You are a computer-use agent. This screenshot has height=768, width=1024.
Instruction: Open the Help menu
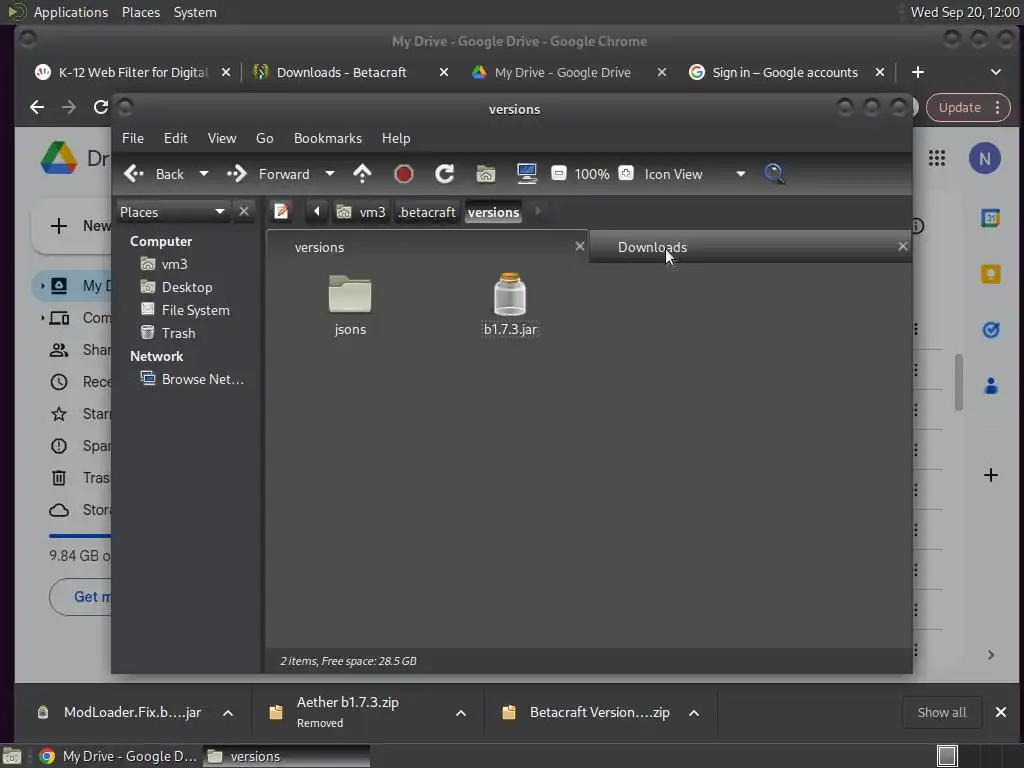(396, 138)
